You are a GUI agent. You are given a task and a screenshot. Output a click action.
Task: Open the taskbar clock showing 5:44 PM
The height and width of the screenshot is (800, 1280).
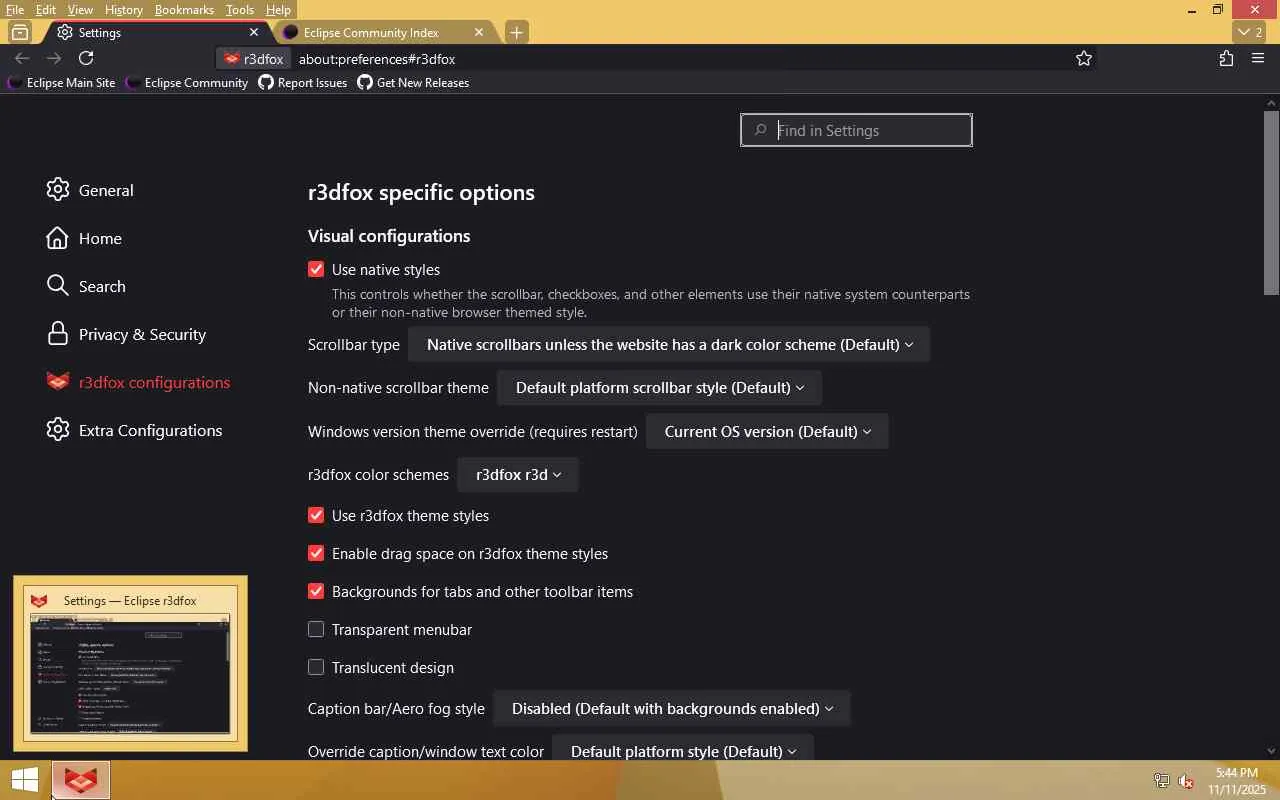tap(1237, 781)
